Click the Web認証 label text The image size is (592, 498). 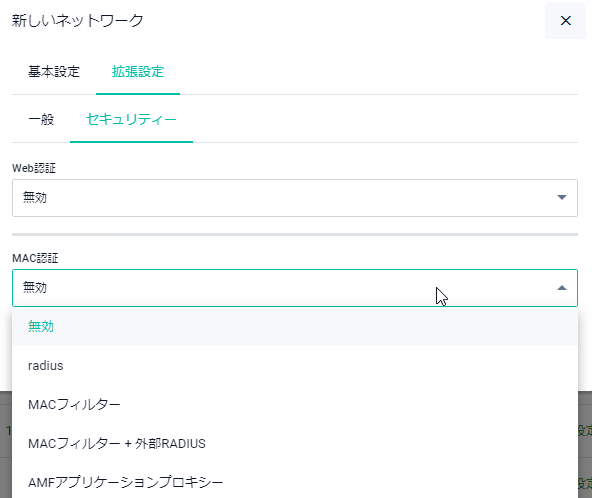(34, 168)
